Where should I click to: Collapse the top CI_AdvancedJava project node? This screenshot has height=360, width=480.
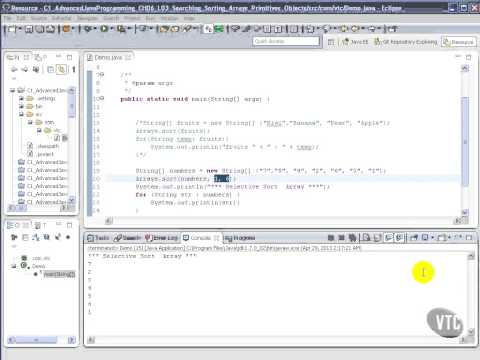(12, 90)
